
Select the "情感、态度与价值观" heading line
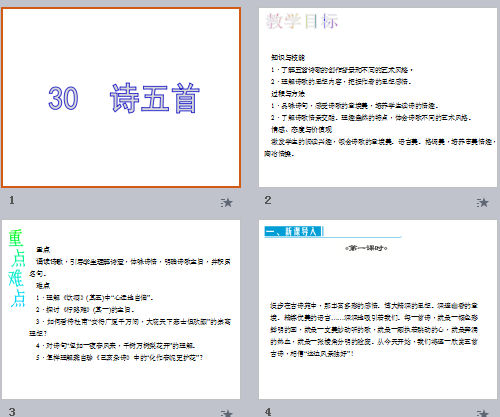tap(301, 129)
